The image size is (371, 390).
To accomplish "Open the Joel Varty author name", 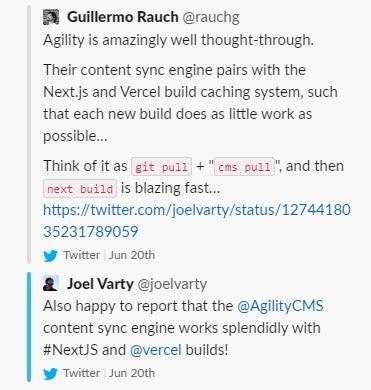I will coord(100,284).
